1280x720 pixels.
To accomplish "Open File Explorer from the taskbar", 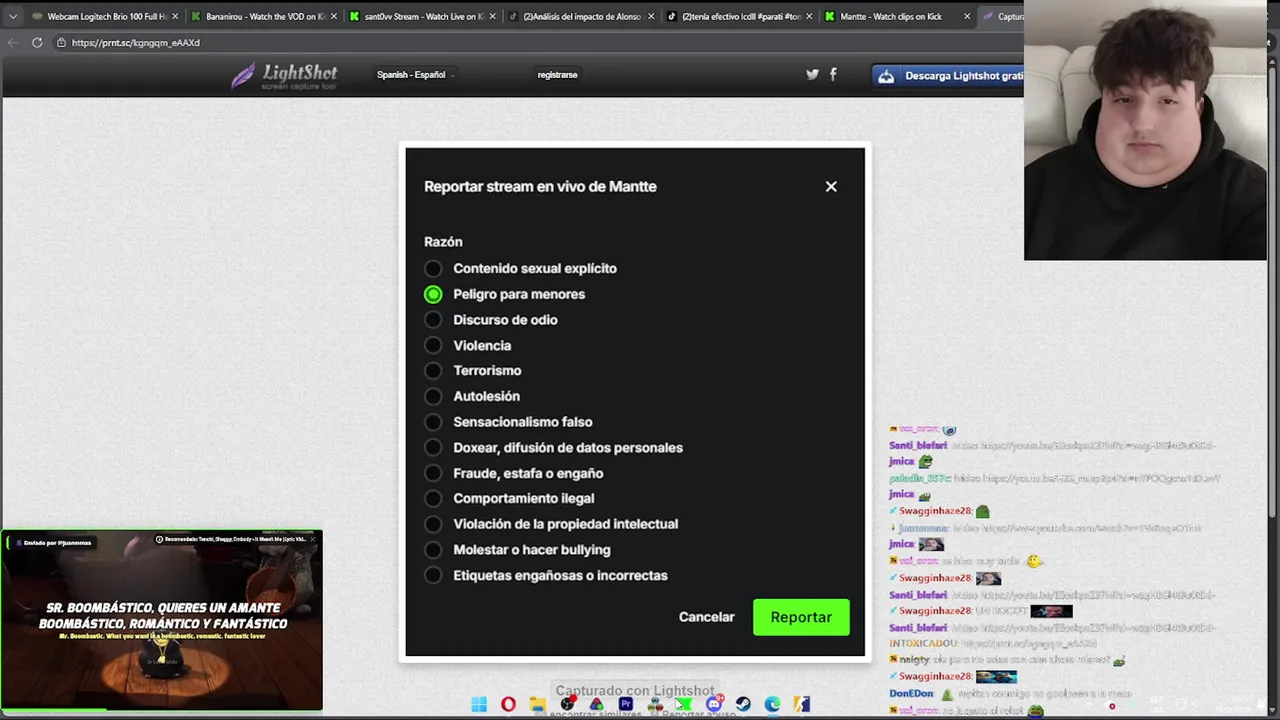I will pyautogui.click(x=537, y=705).
